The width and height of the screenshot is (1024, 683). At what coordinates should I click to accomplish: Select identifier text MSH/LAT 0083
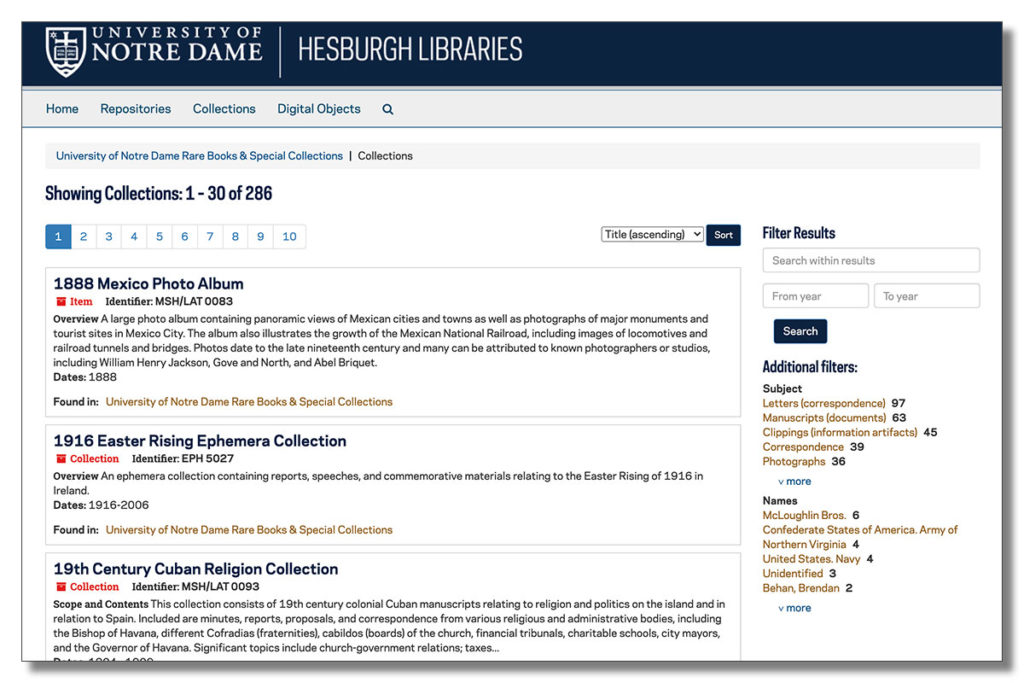coord(194,302)
